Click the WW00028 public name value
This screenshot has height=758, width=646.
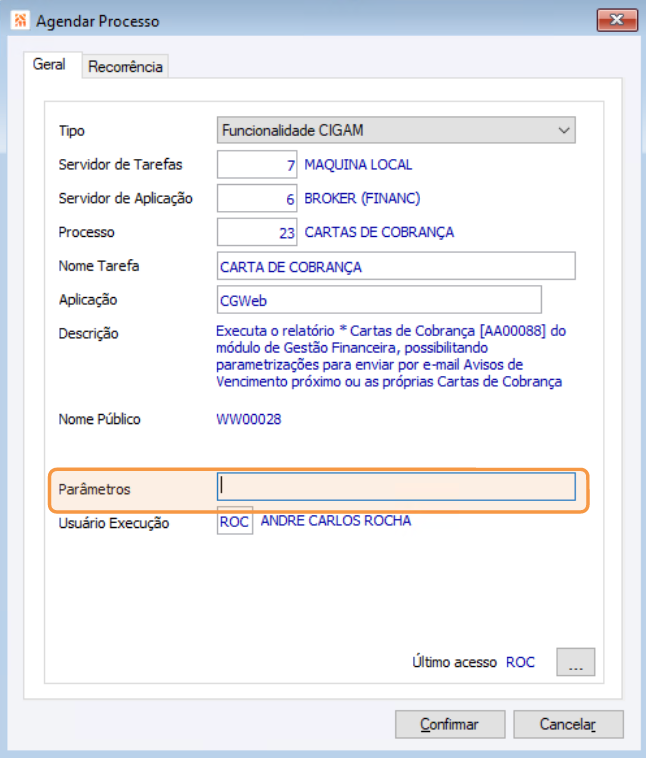pos(249,419)
